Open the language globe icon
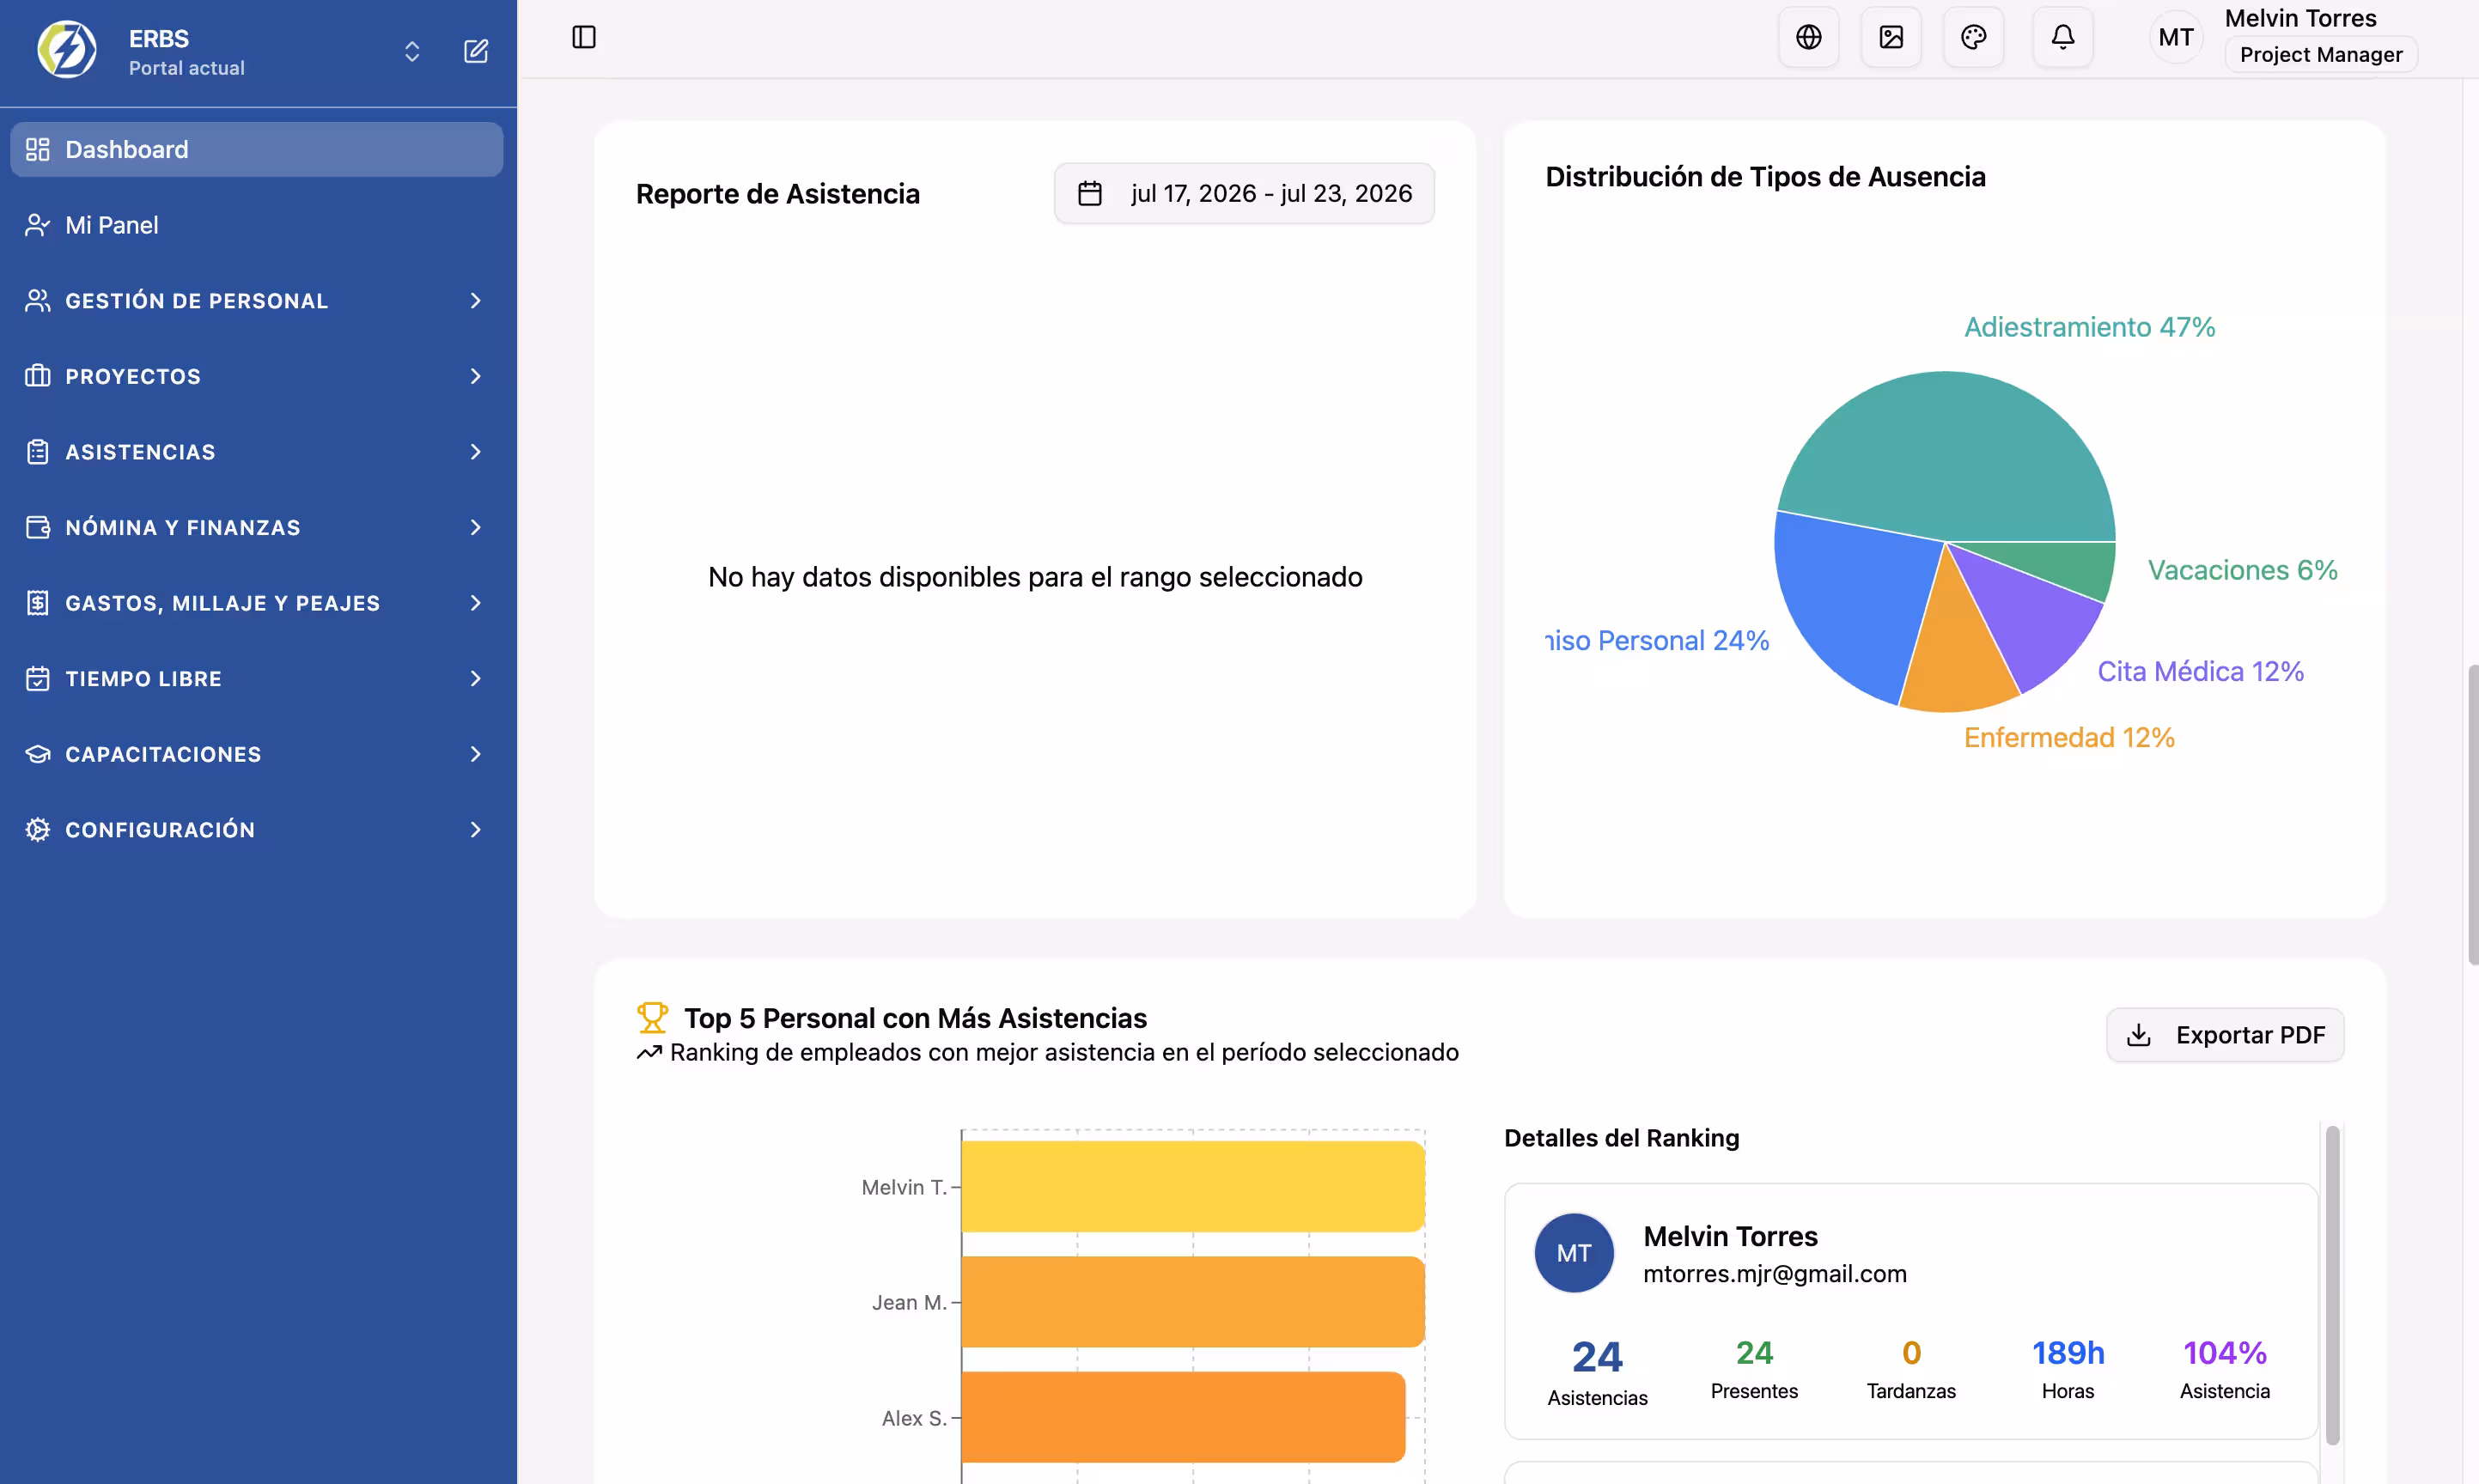Viewport: 2479px width, 1484px height. [1808, 37]
